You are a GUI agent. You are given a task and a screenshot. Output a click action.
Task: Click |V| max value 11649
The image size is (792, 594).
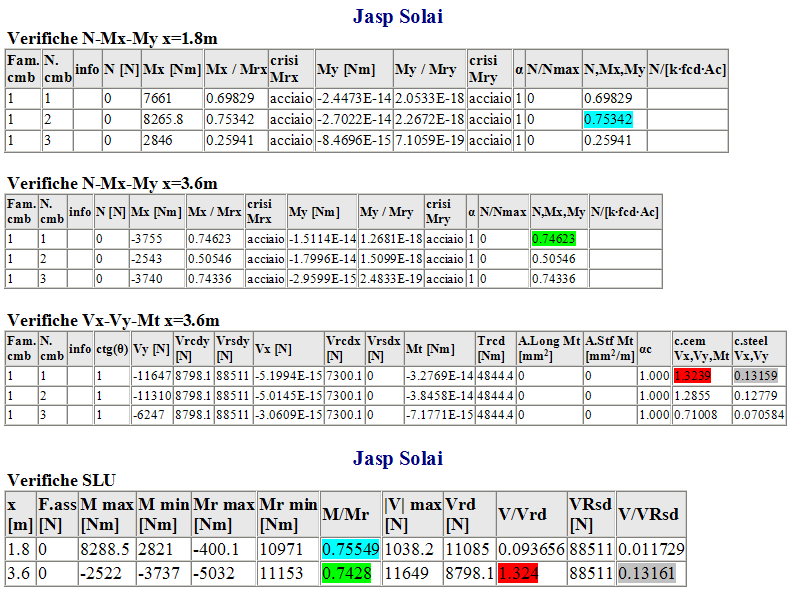(x=406, y=574)
